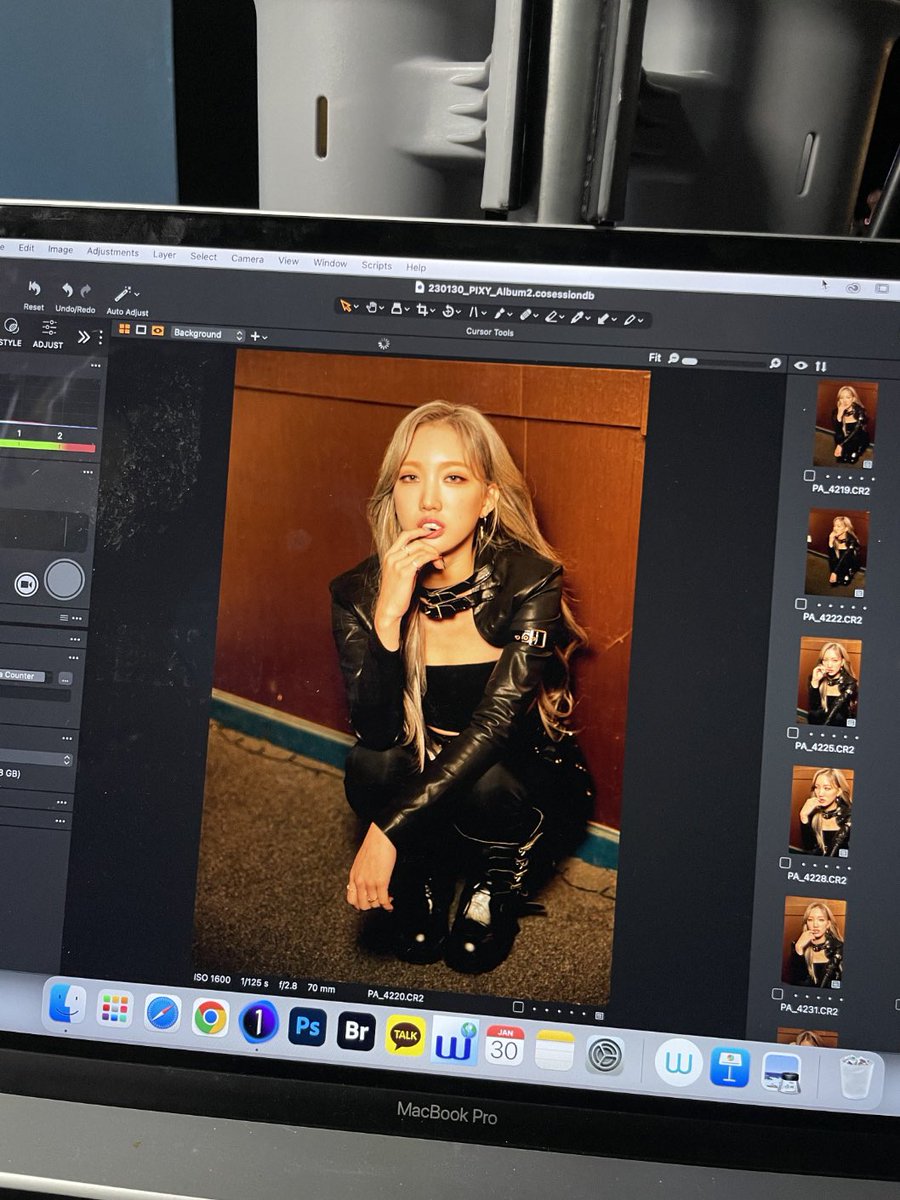The width and height of the screenshot is (900, 1200).
Task: Open the Help menu
Action: tap(416, 267)
